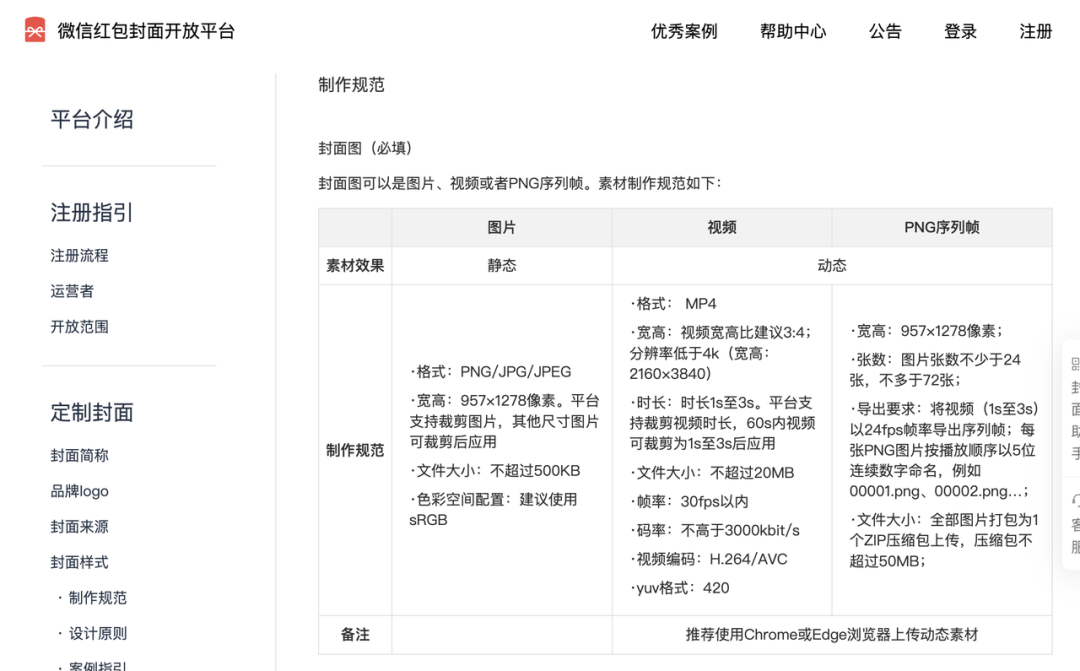Click the 登录 login link

[959, 31]
